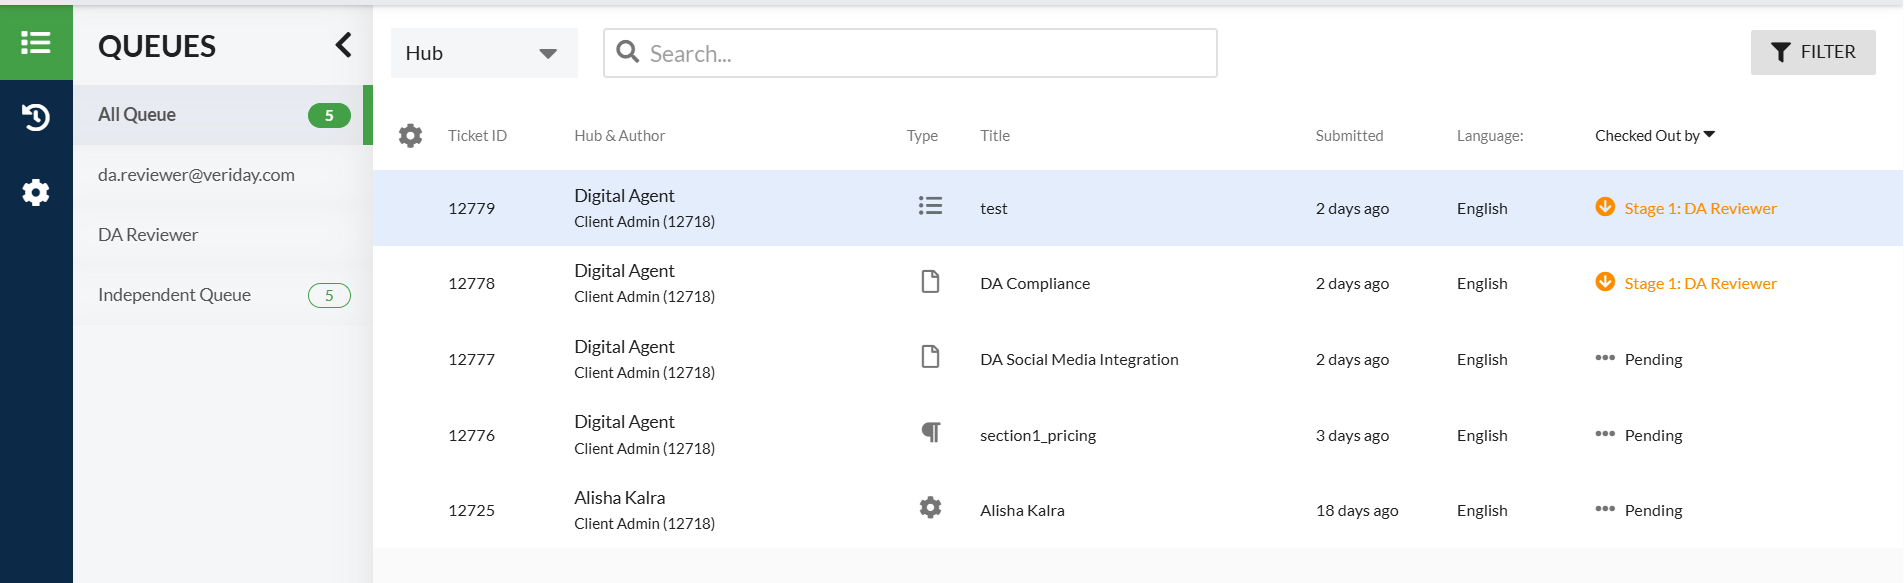The image size is (1904, 583).
Task: Click the list type icon for ticket 12779
Action: point(930,206)
